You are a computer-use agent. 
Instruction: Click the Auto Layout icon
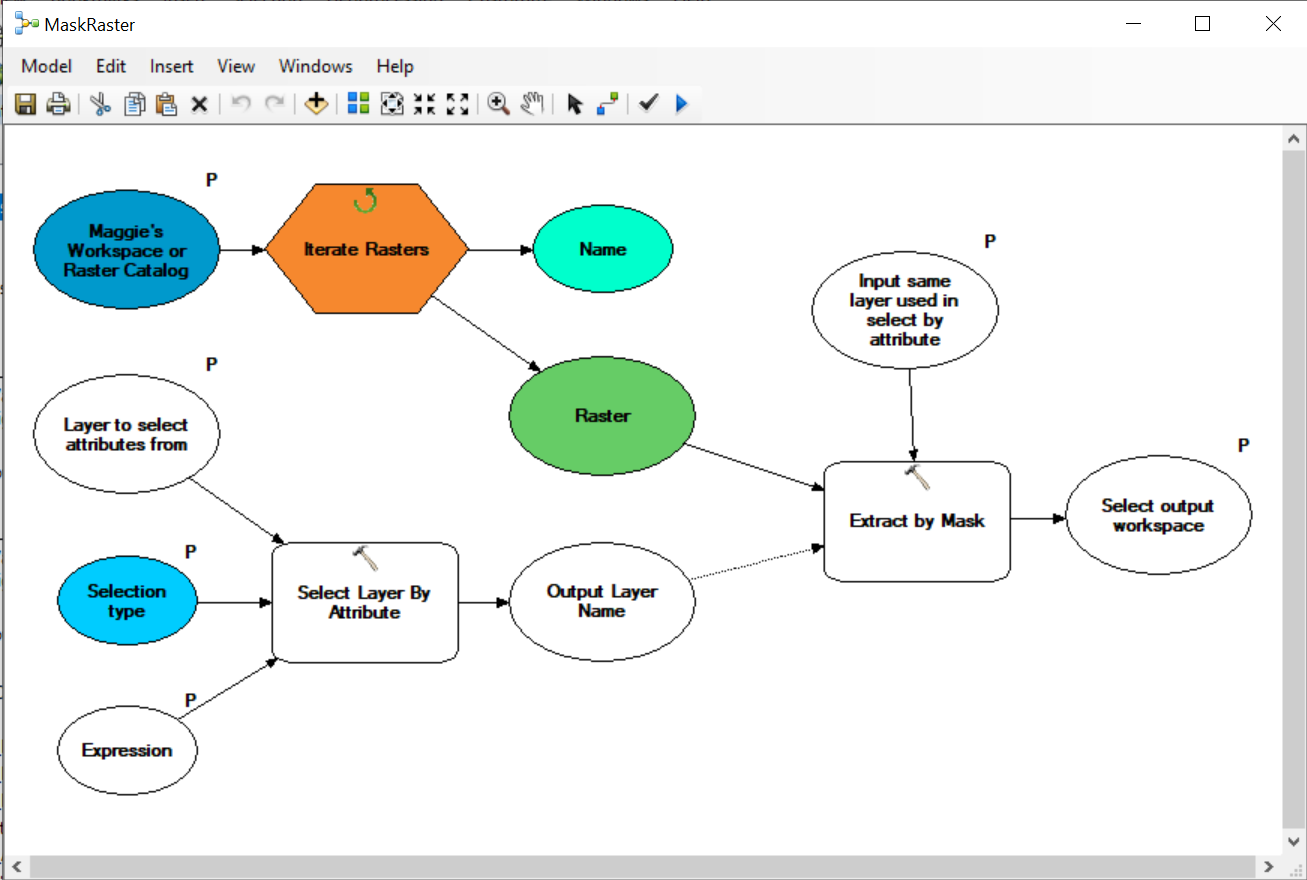pyautogui.click(x=358, y=104)
